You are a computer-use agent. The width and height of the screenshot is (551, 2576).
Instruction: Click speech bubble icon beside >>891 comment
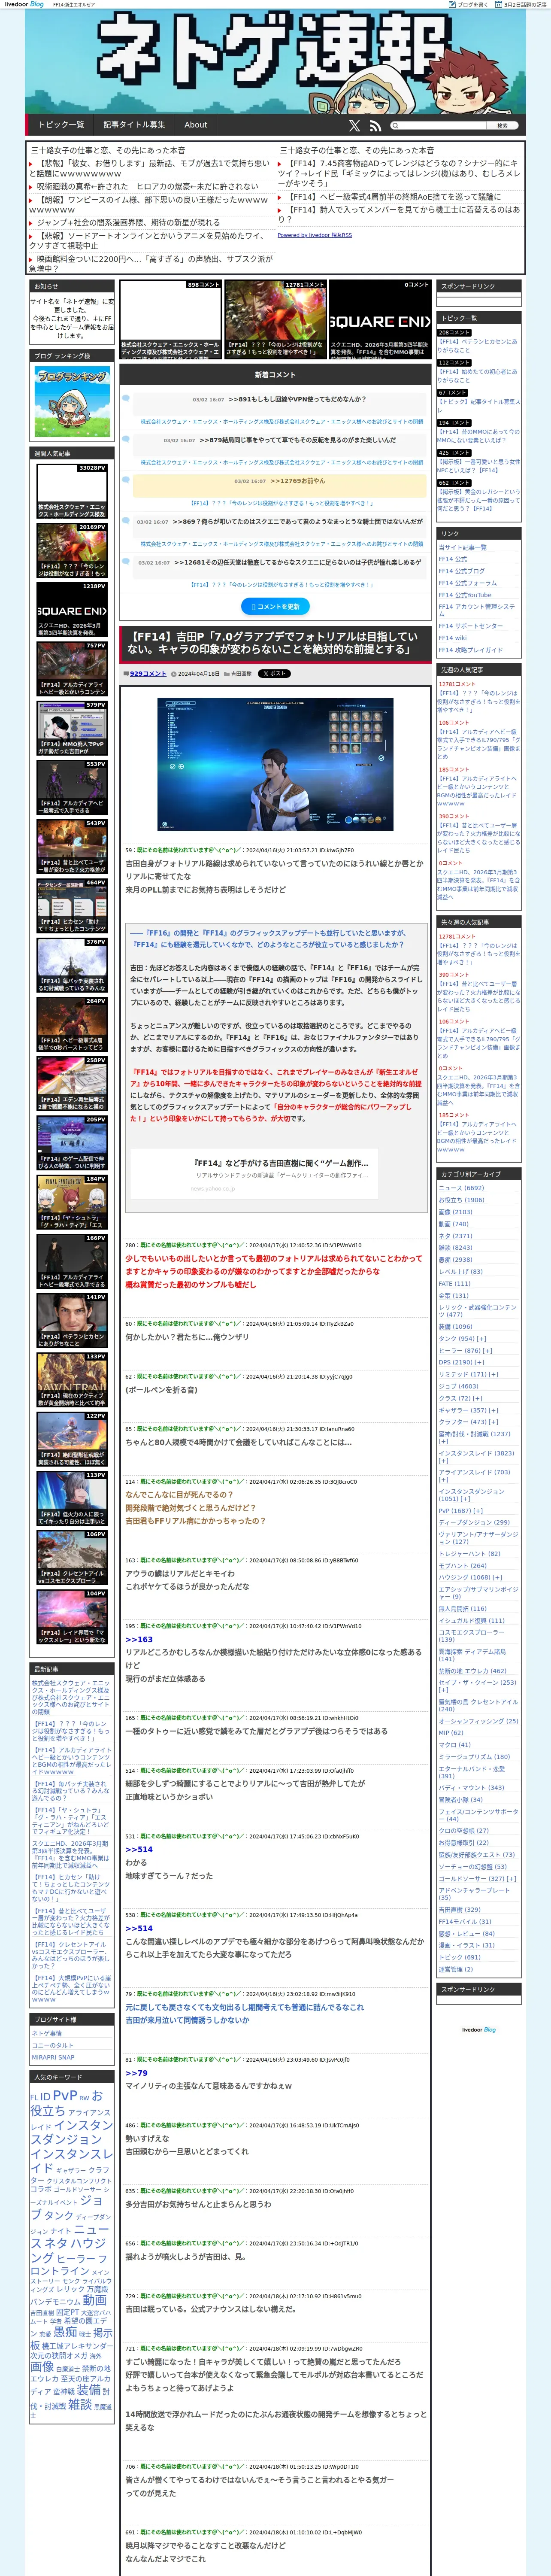pos(126,398)
